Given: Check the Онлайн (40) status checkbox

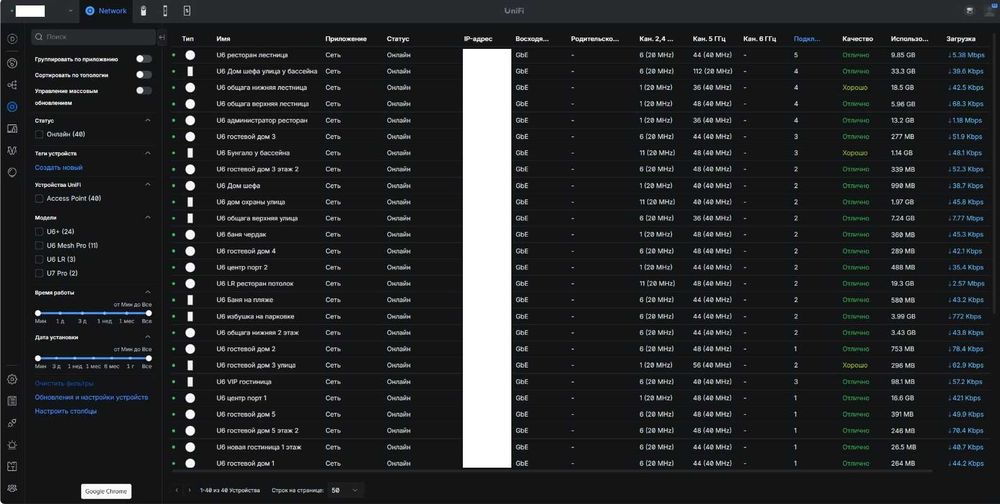Looking at the screenshot, I should point(40,135).
